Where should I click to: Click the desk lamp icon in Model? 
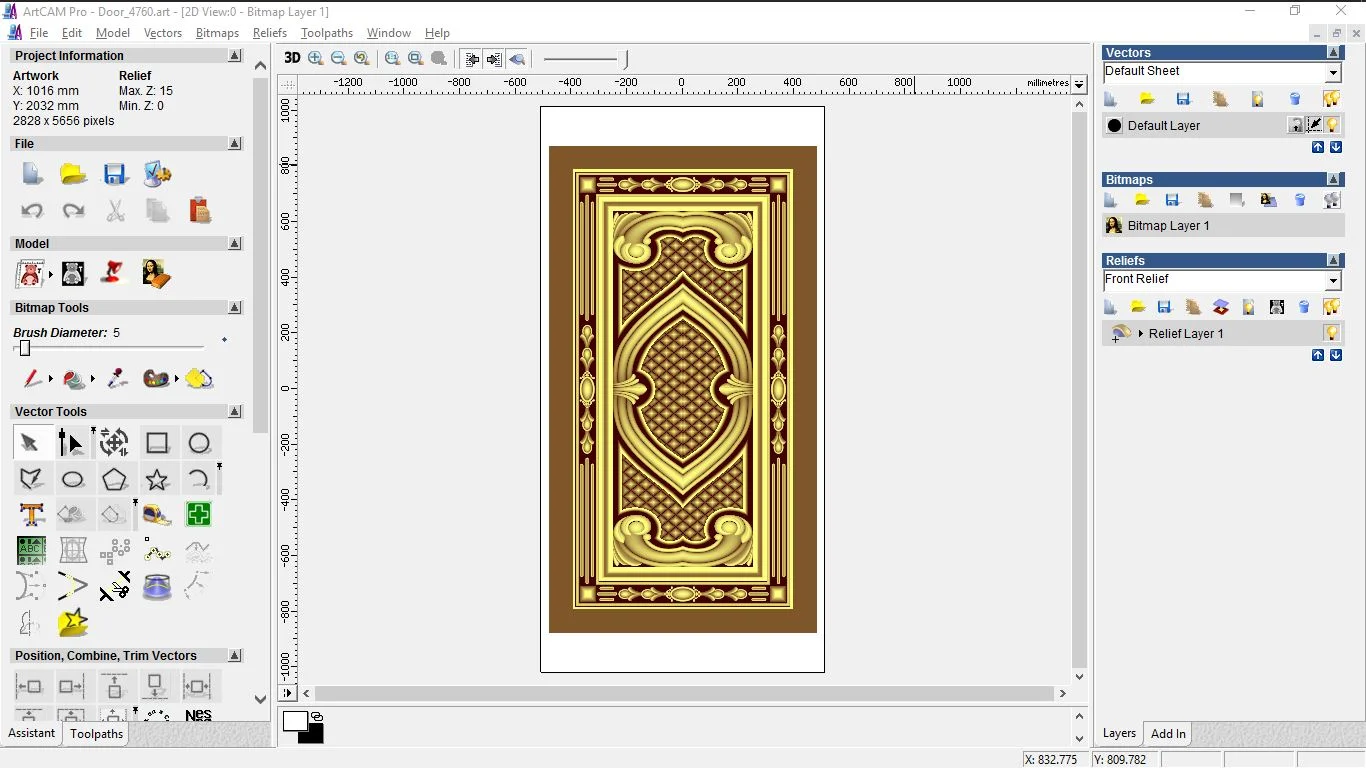point(115,272)
